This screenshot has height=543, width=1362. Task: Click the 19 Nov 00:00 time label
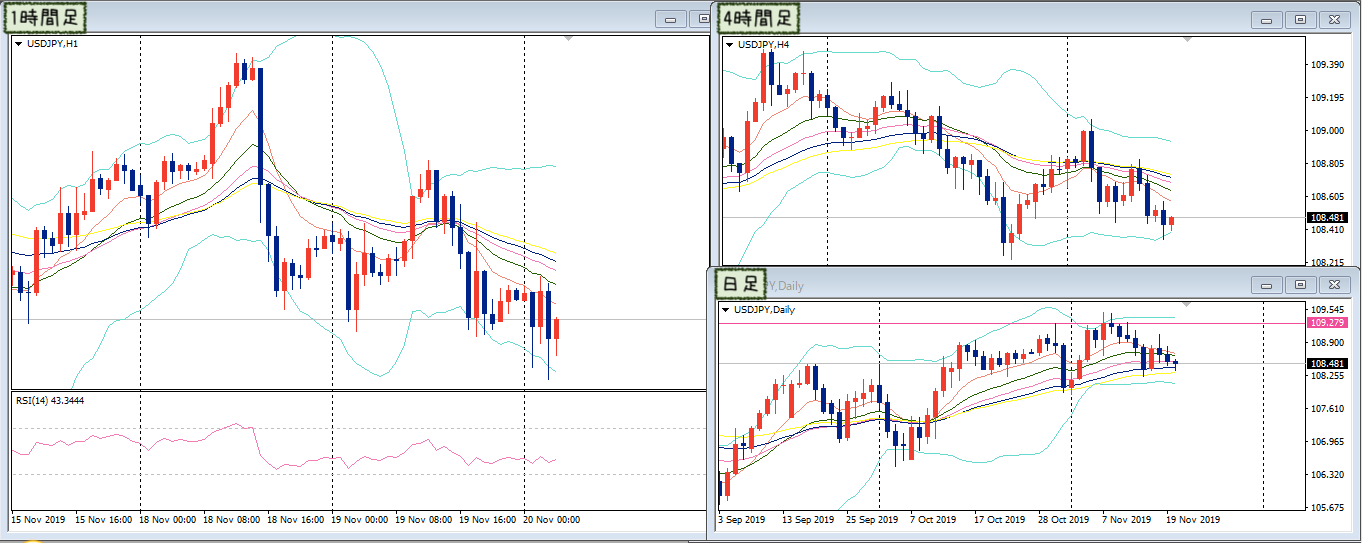tap(359, 520)
